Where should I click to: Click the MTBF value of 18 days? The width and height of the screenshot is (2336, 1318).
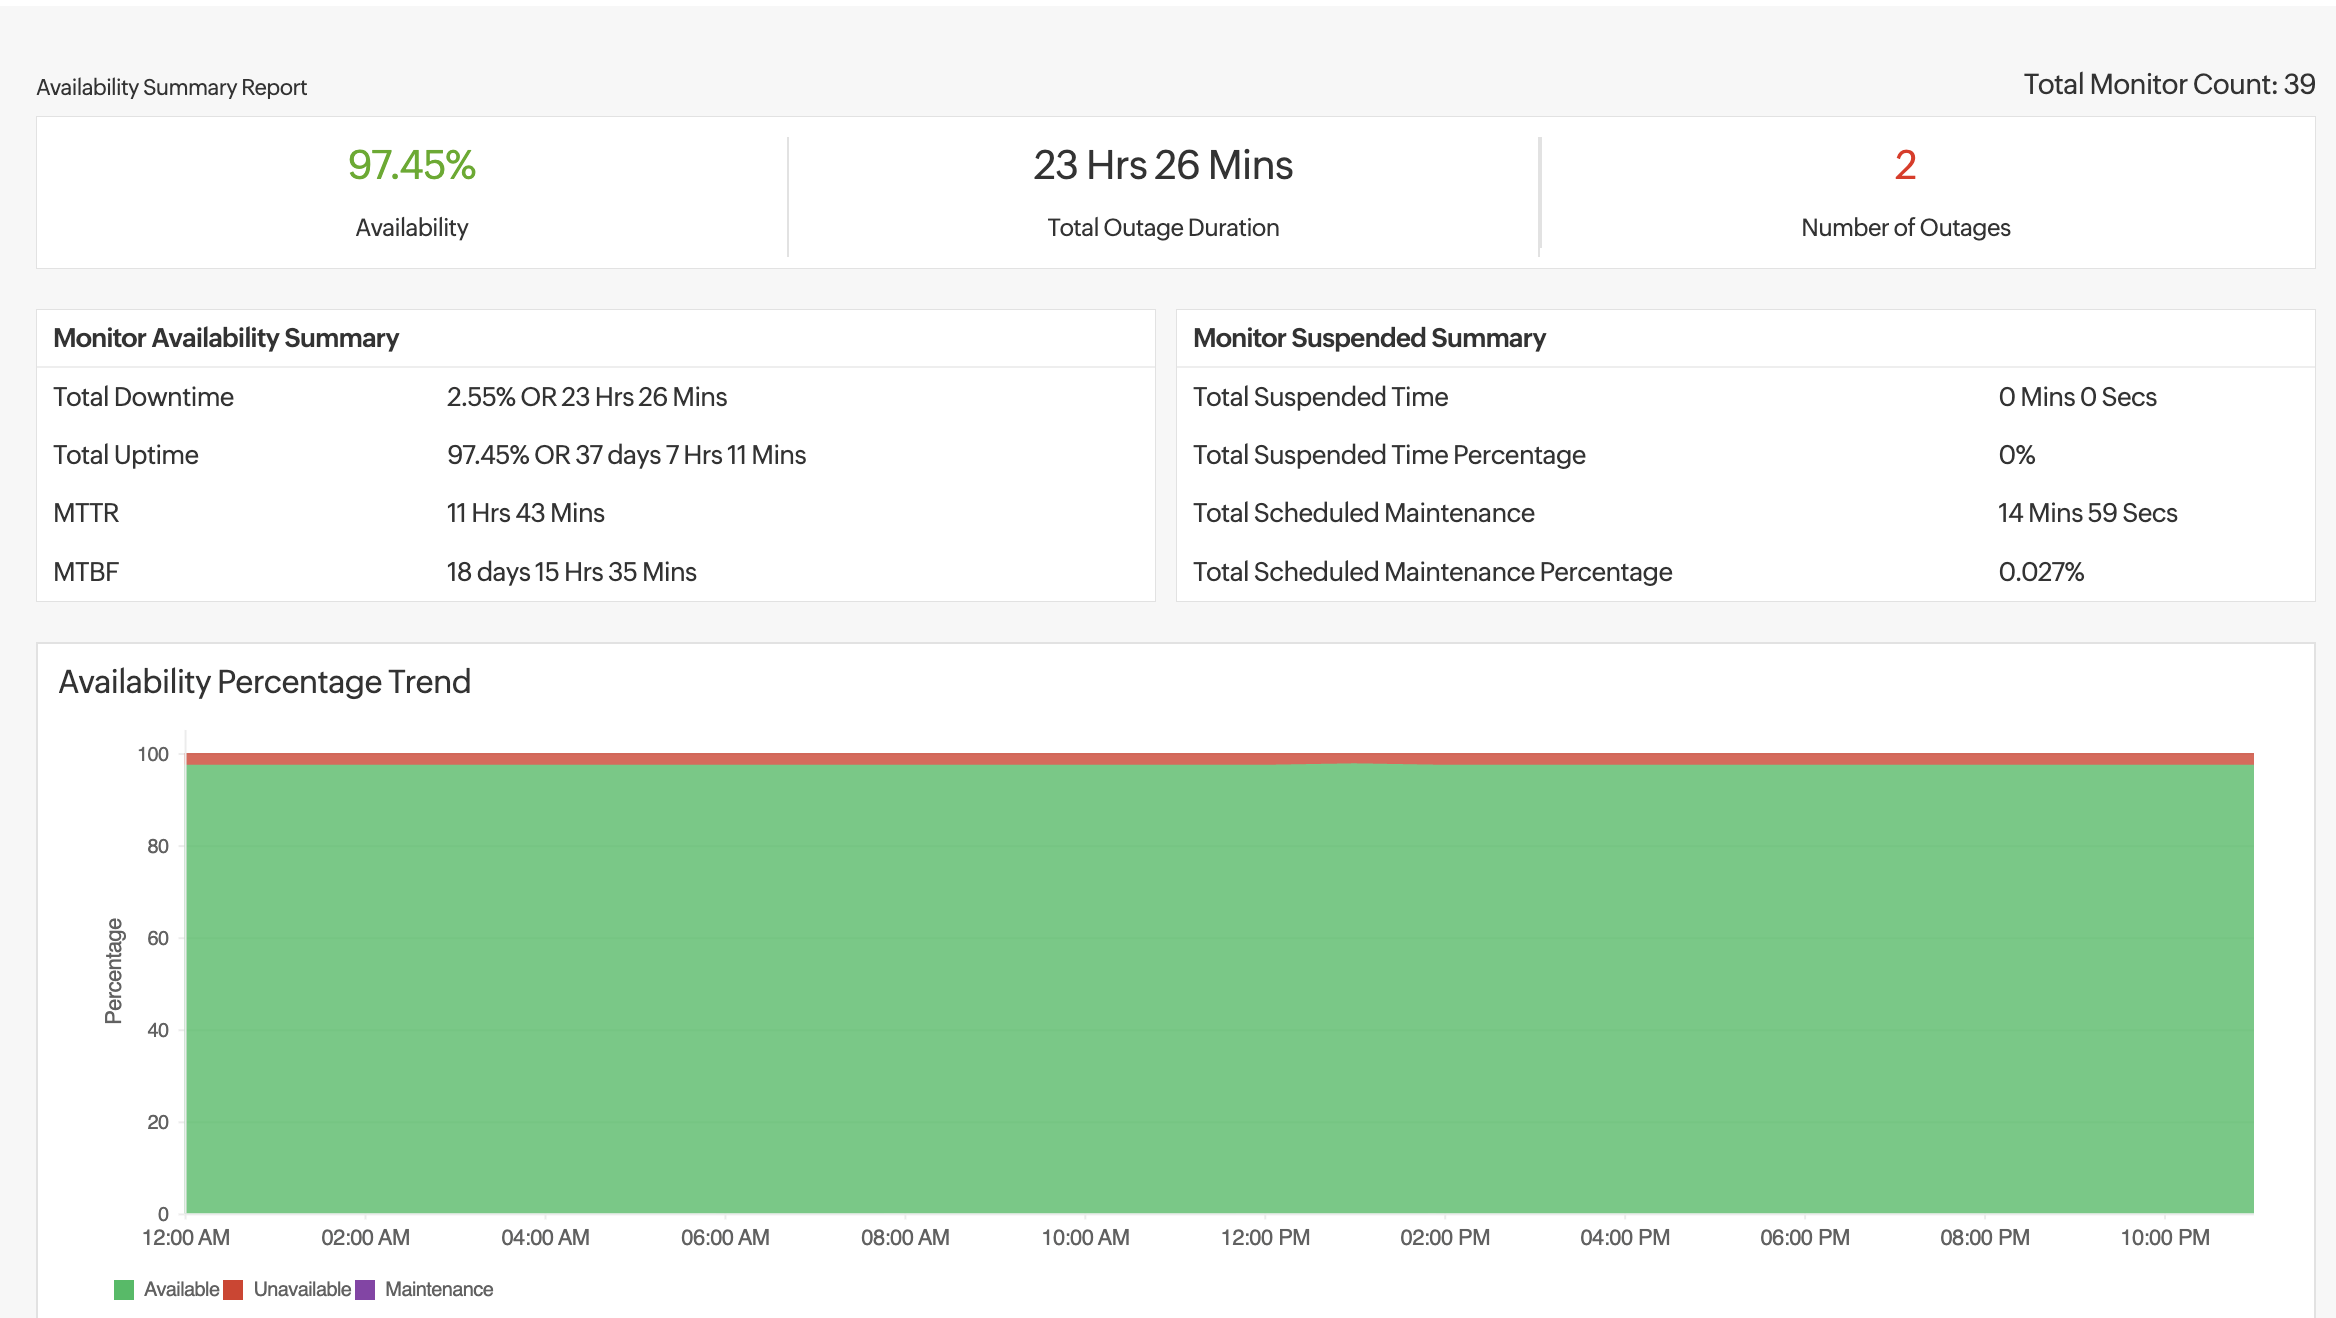click(x=571, y=572)
